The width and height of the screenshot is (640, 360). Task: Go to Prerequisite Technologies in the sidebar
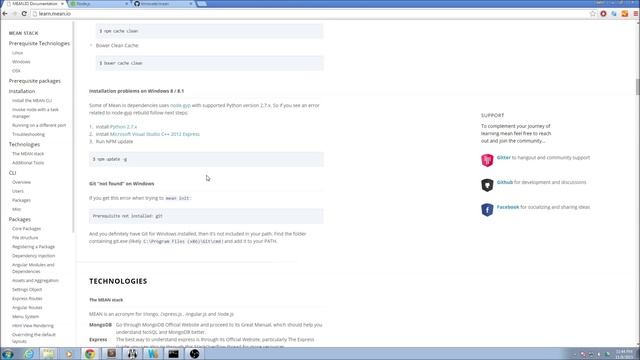tap(39, 44)
